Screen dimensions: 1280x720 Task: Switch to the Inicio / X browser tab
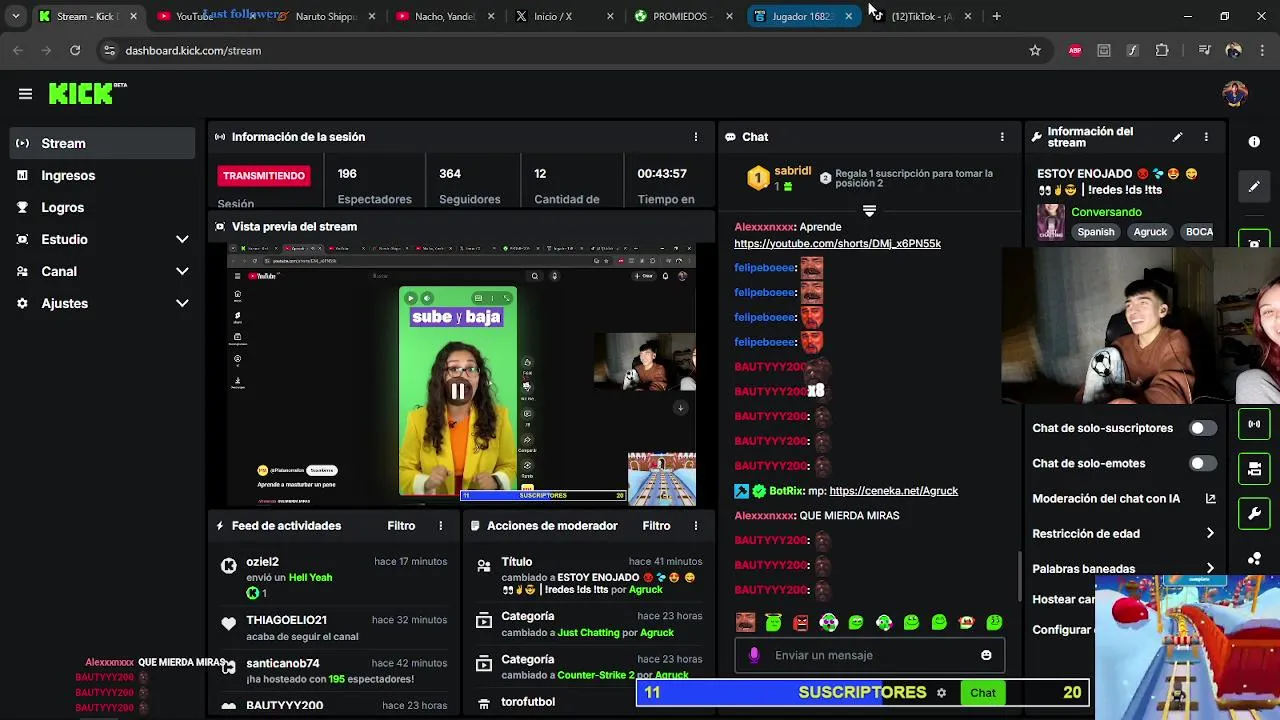(565, 16)
